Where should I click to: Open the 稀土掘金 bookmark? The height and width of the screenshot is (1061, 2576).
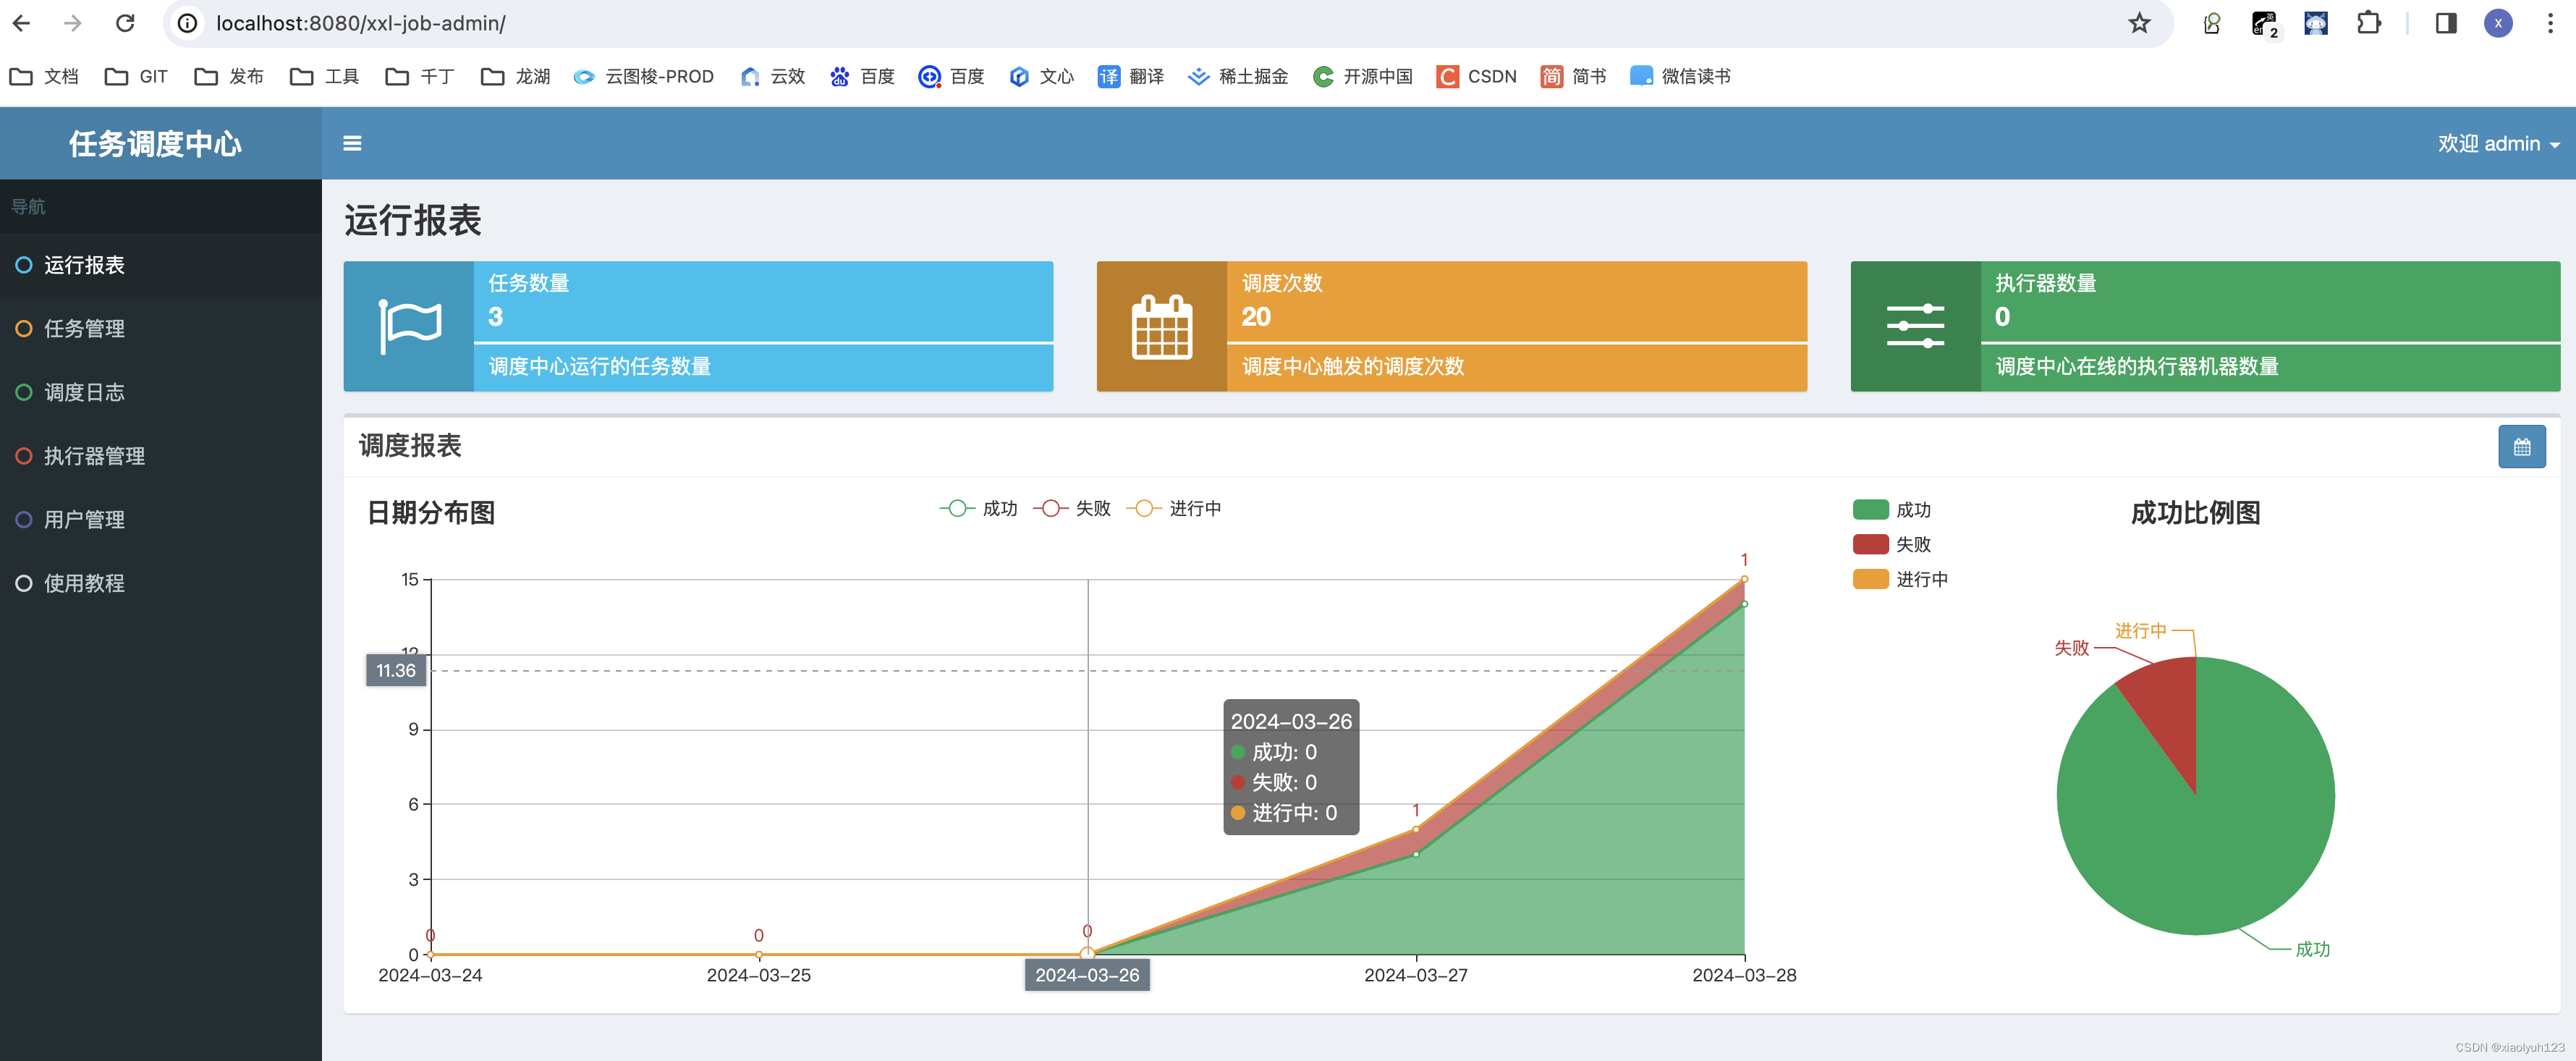tap(1238, 76)
